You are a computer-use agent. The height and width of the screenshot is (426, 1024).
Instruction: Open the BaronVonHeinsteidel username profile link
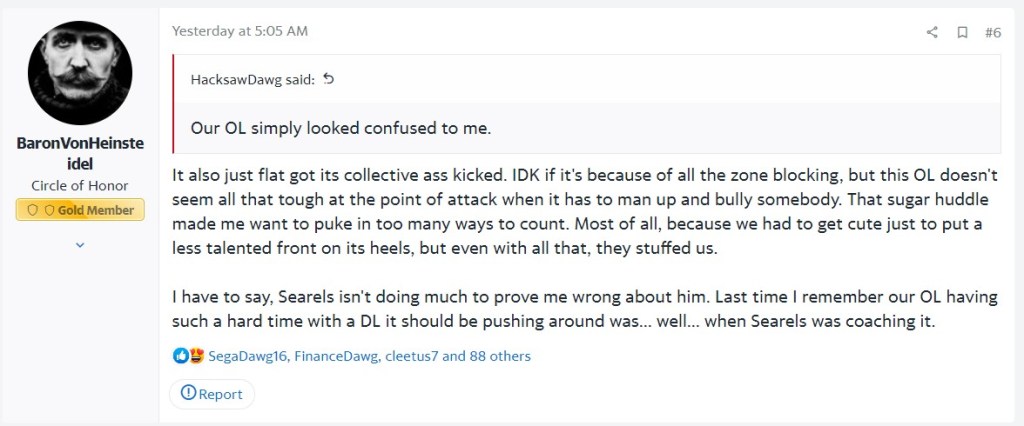pyautogui.click(x=80, y=153)
